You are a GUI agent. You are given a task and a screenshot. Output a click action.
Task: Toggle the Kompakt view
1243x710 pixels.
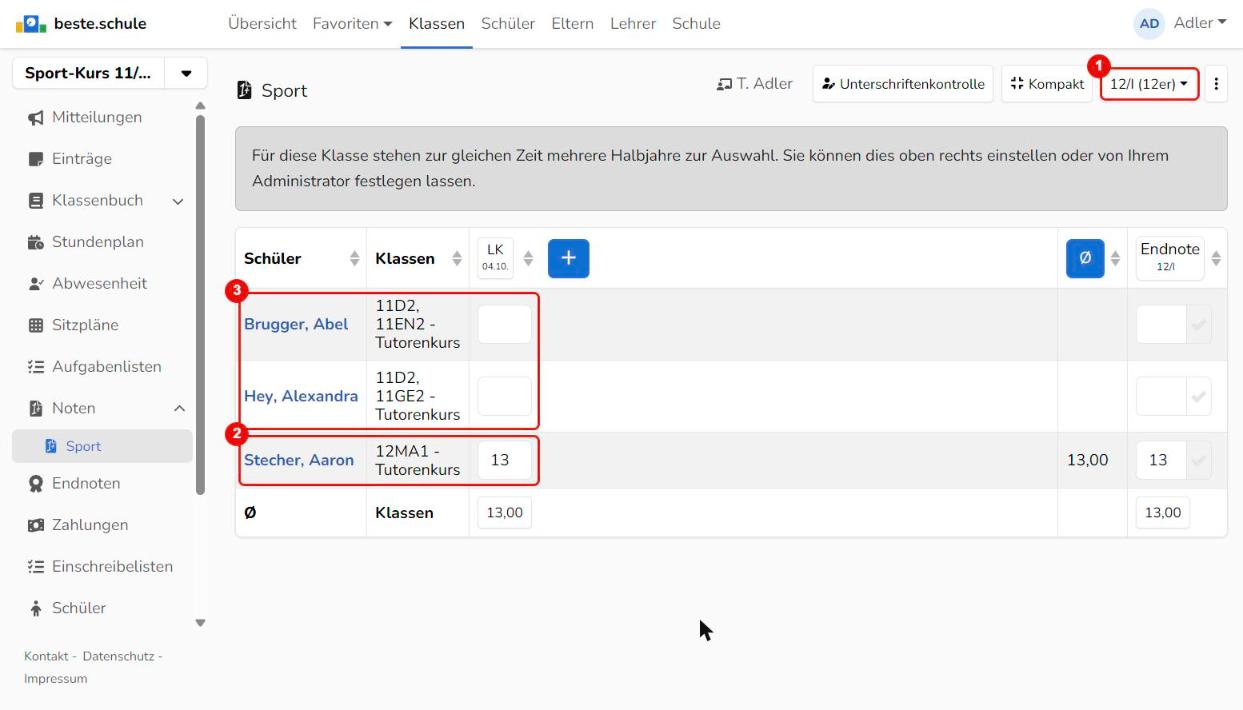1047,85
